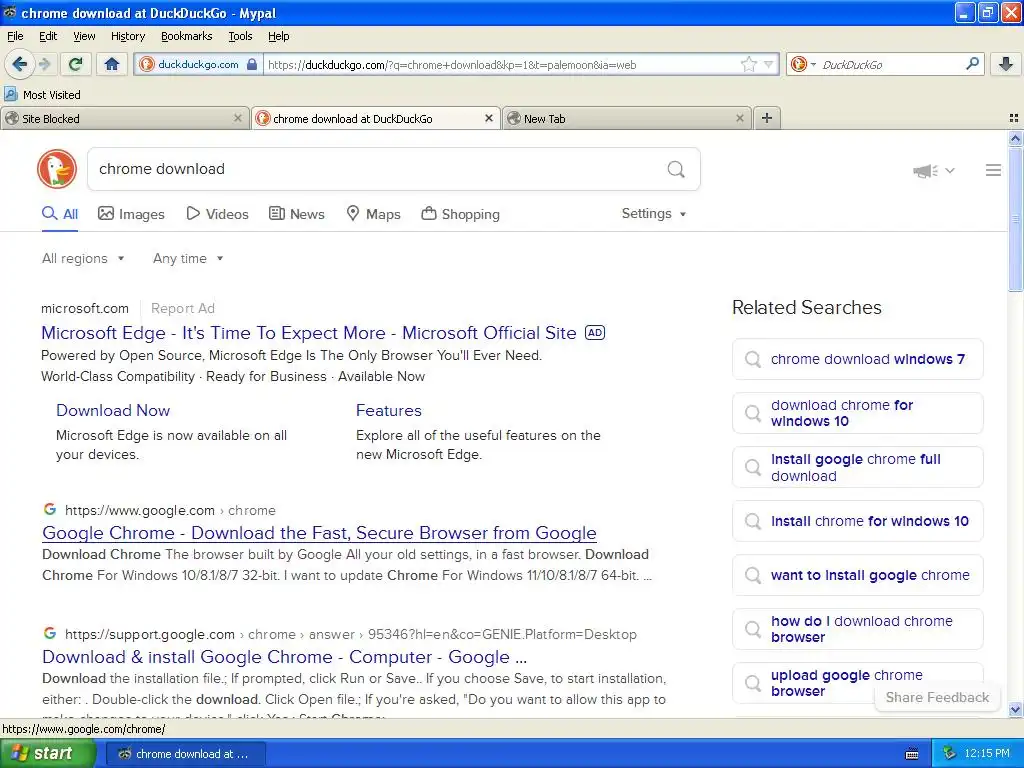Click the page scrollbar up arrow
The height and width of the screenshot is (768, 1024).
click(1015, 138)
